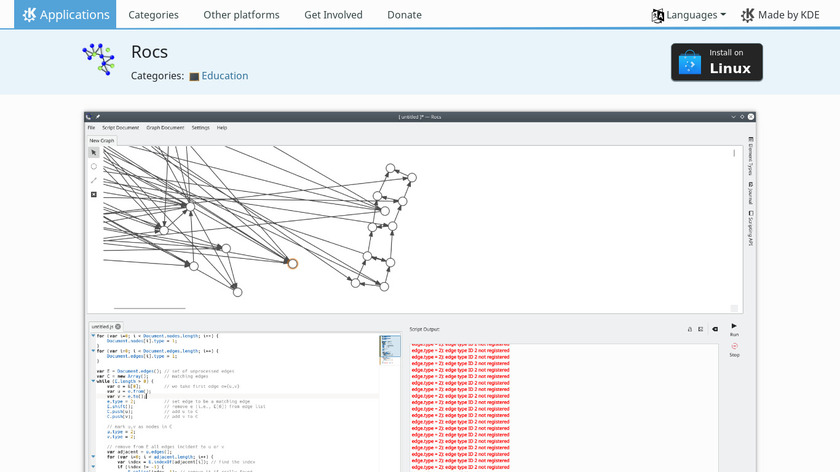Select the untitled.js script tab
This screenshot has width=840, height=472.
[x=102, y=326]
